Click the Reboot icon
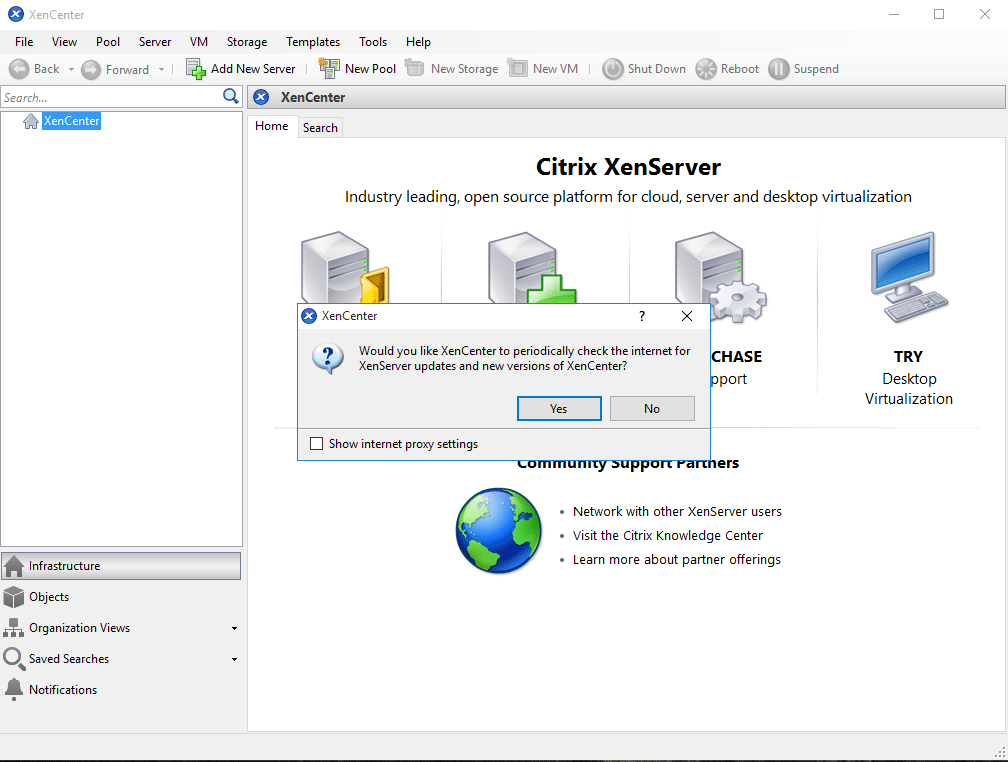This screenshot has width=1008, height=762. (706, 69)
